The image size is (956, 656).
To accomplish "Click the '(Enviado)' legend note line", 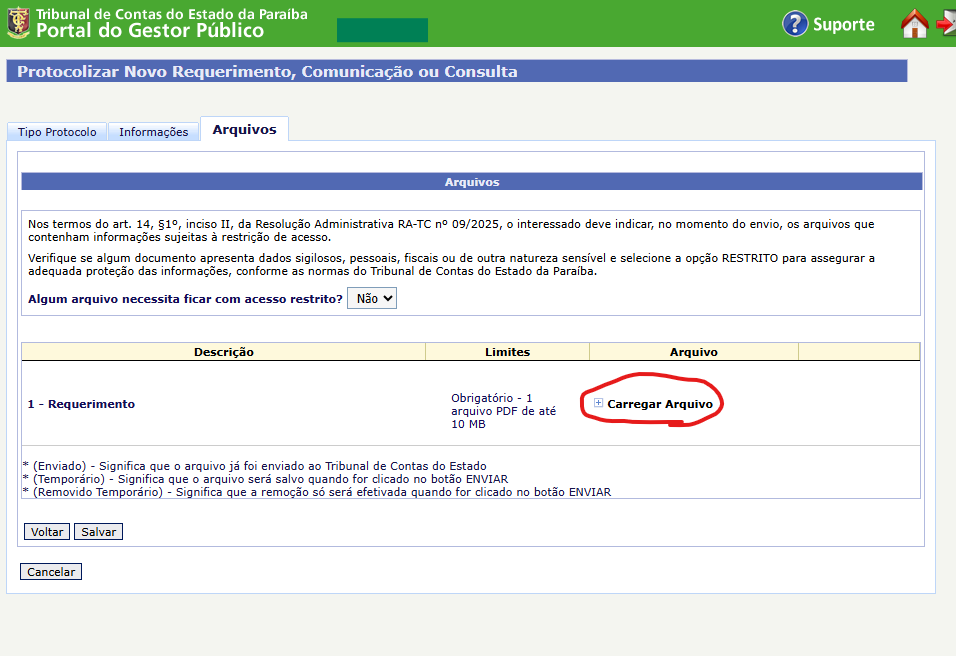I will (255, 466).
